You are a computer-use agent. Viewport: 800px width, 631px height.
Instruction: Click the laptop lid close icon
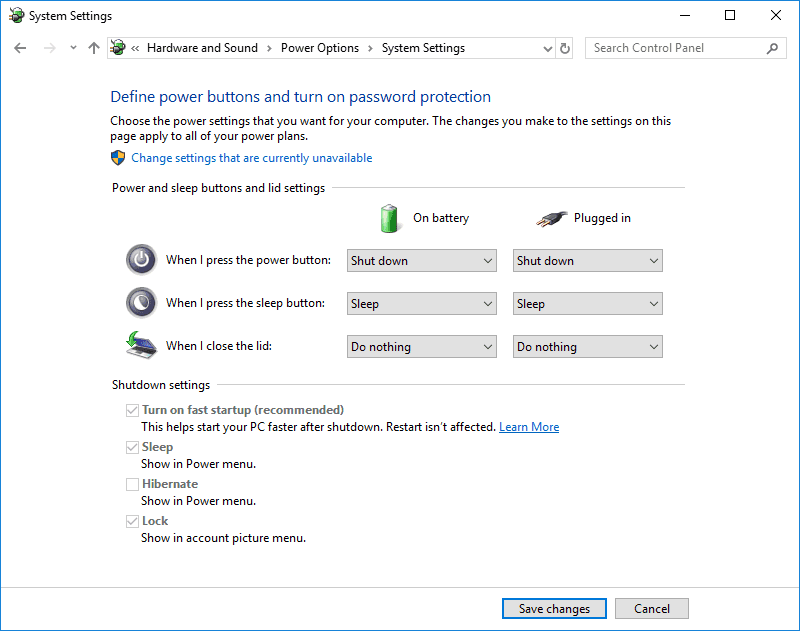click(141, 345)
